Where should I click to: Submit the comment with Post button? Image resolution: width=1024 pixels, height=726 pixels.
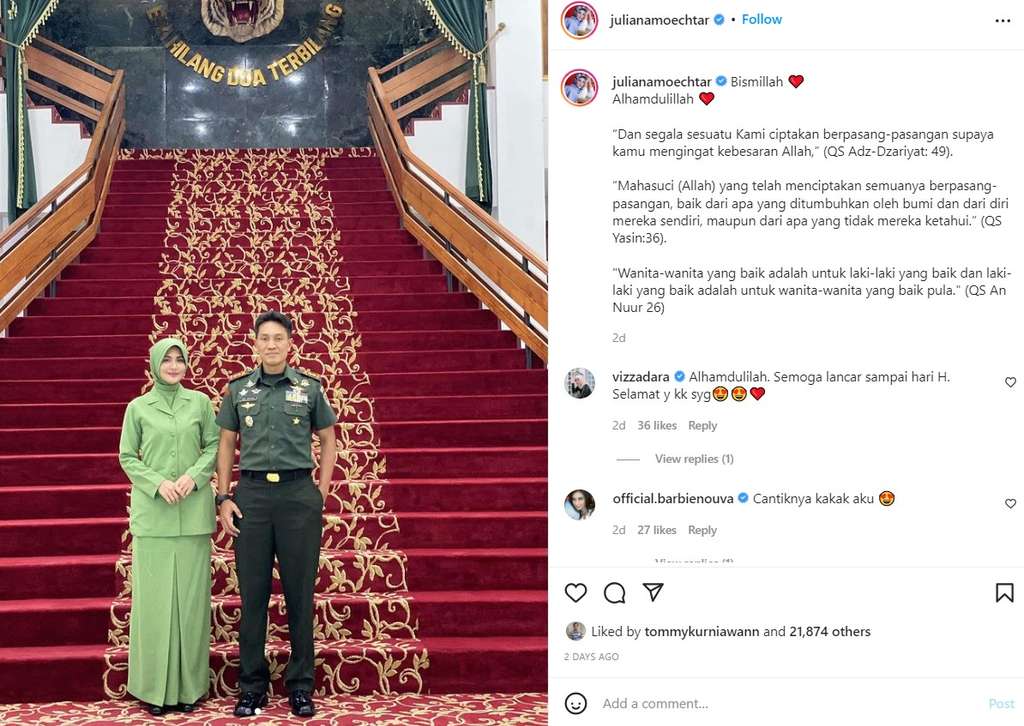click(x=1001, y=704)
